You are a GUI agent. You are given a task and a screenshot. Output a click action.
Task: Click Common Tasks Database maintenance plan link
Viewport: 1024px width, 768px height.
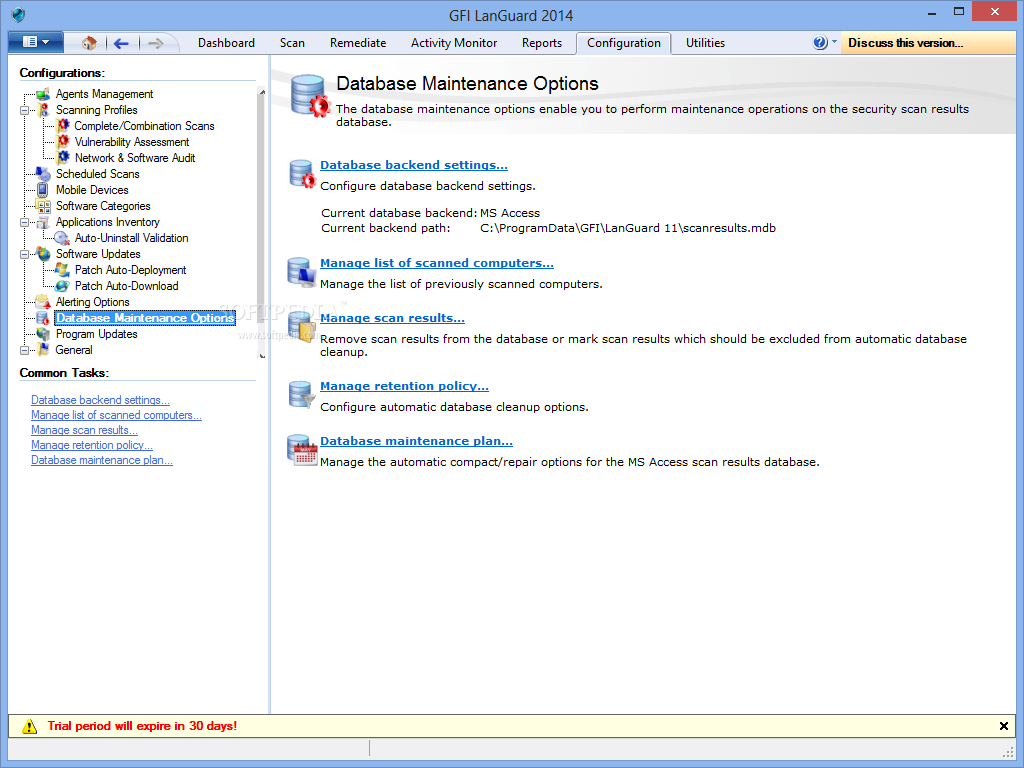tap(102, 460)
